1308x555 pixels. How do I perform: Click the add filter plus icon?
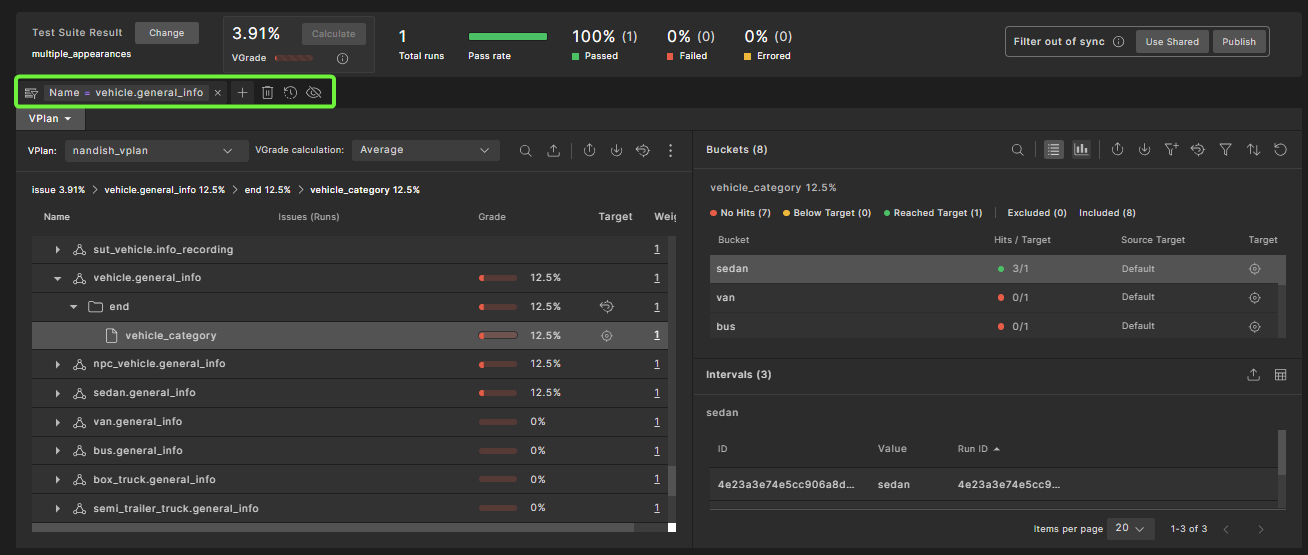(x=243, y=93)
